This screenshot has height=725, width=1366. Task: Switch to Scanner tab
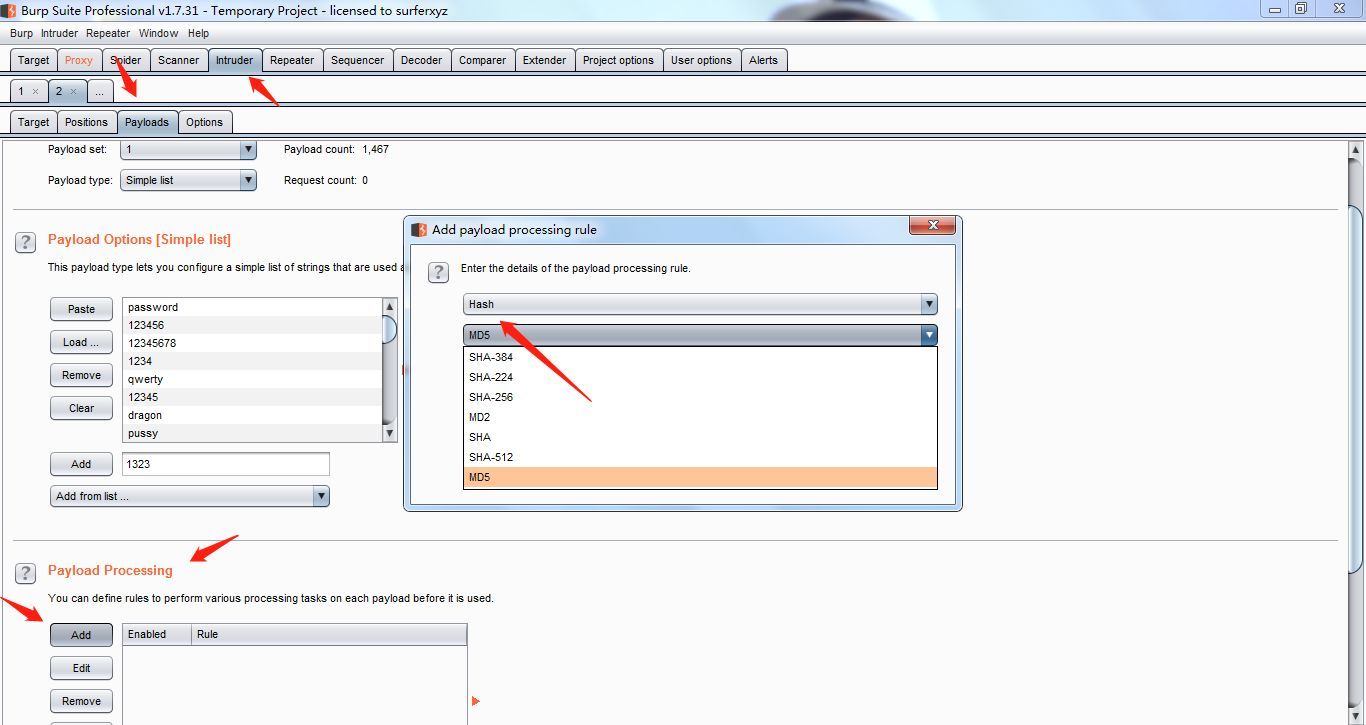point(179,60)
